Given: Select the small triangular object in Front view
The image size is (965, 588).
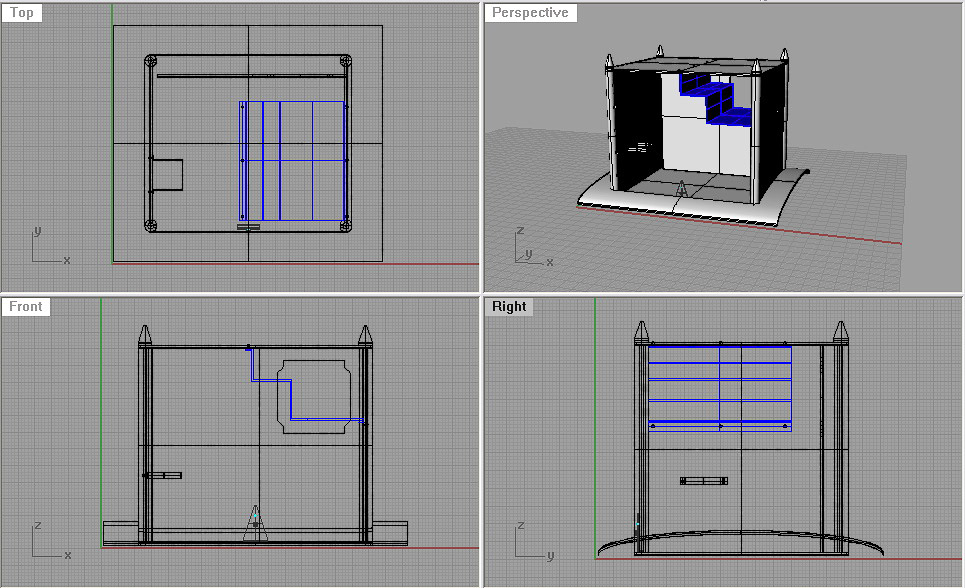Looking at the screenshot, I should click(x=255, y=524).
